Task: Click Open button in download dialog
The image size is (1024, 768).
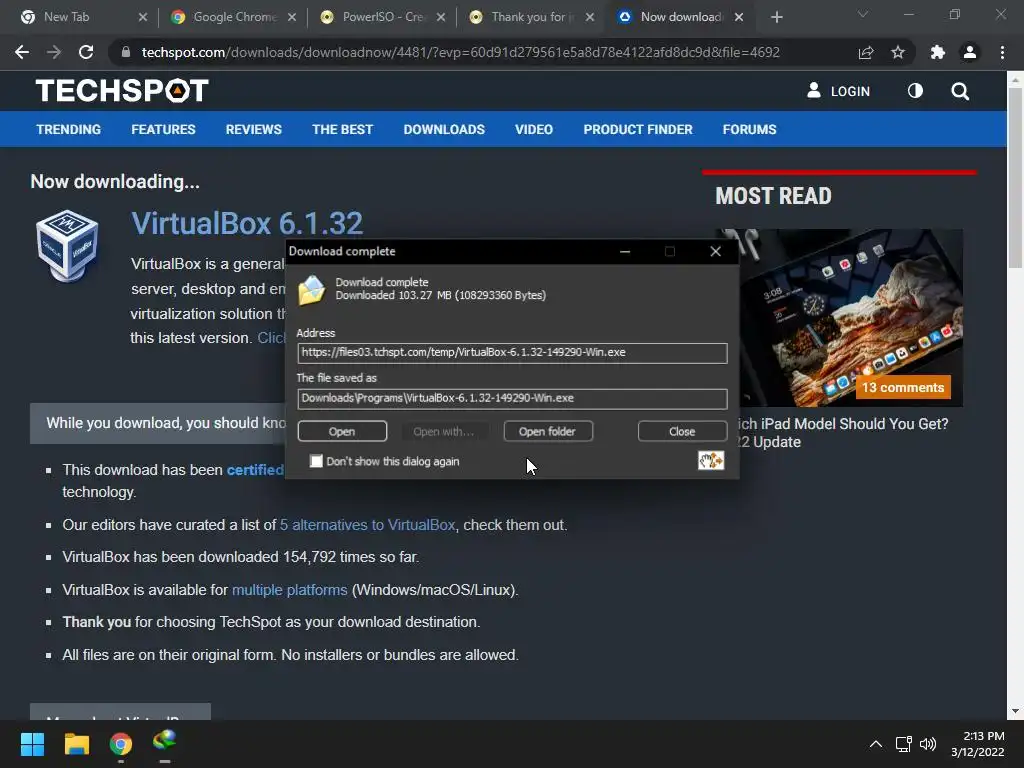Action: pos(342,431)
